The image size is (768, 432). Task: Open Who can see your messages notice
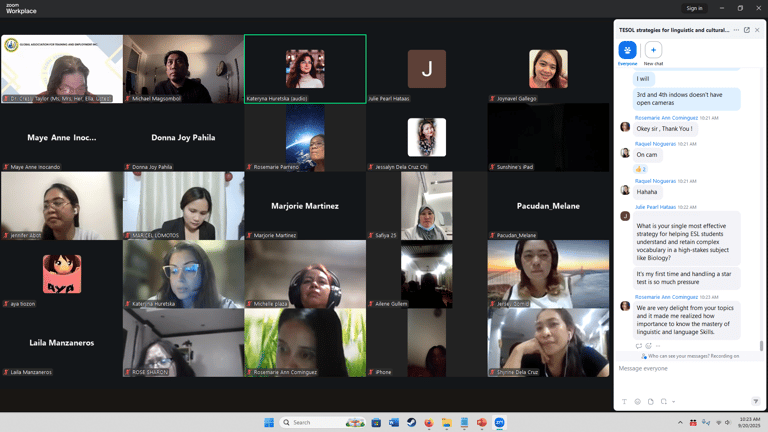point(690,356)
